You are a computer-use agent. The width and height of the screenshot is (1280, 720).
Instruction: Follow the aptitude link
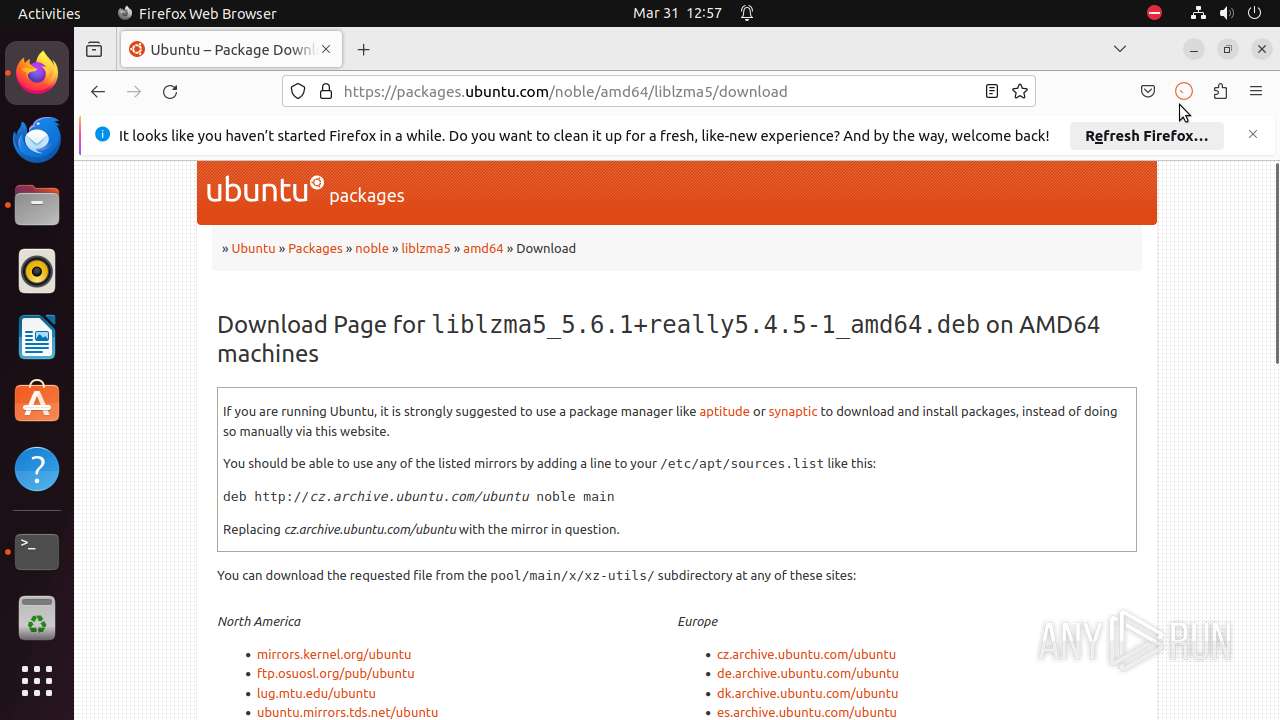coord(724,411)
